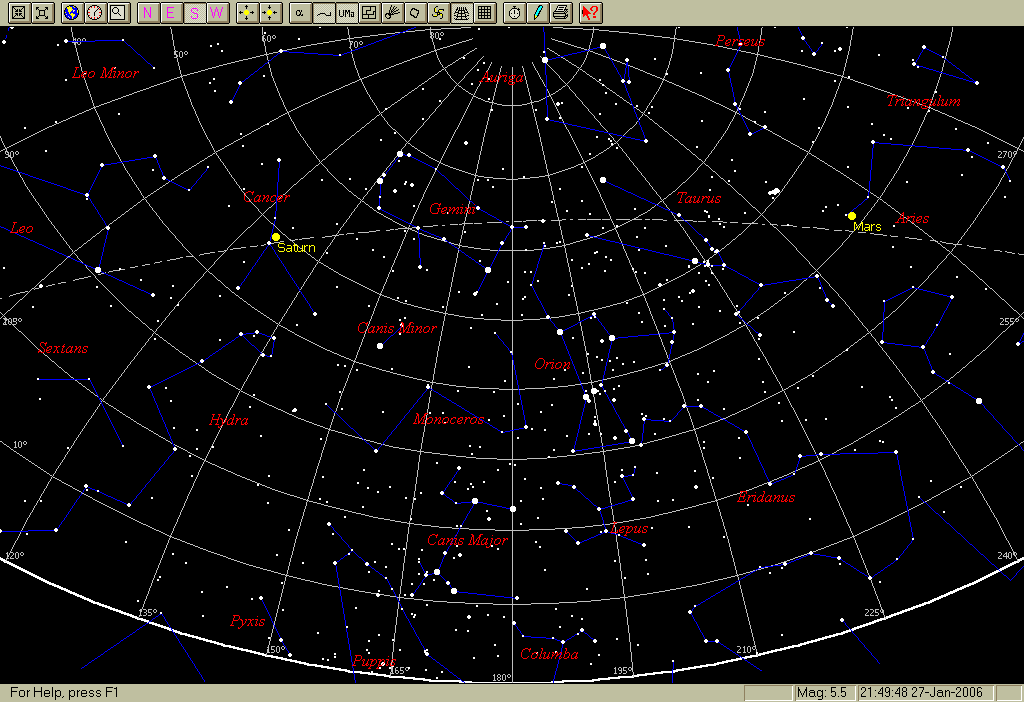Click the Orion constellation label

point(552,364)
